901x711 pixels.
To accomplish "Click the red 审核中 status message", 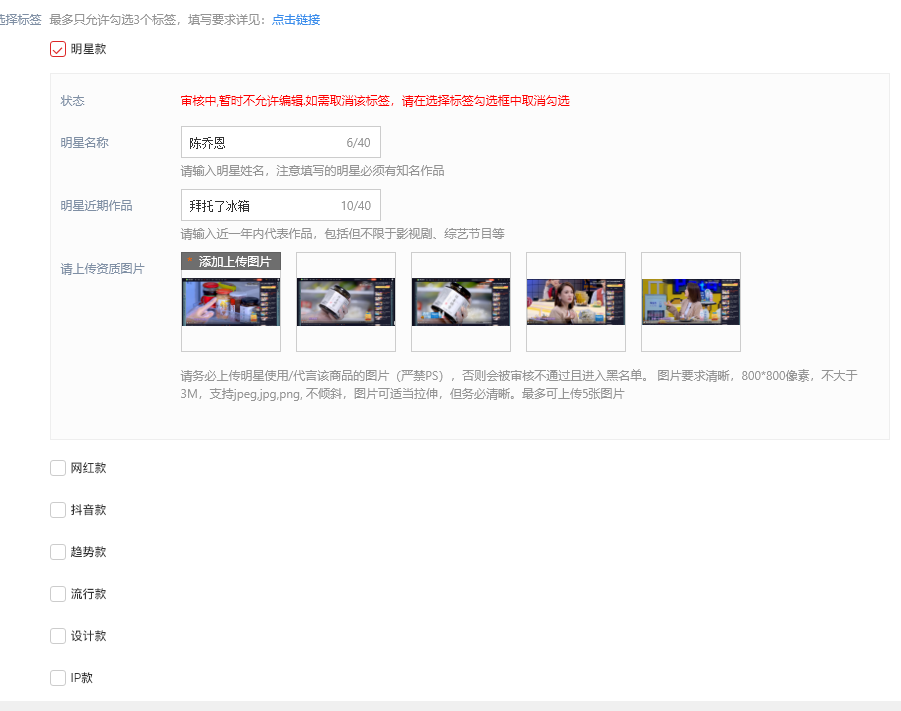I will tap(375, 101).
